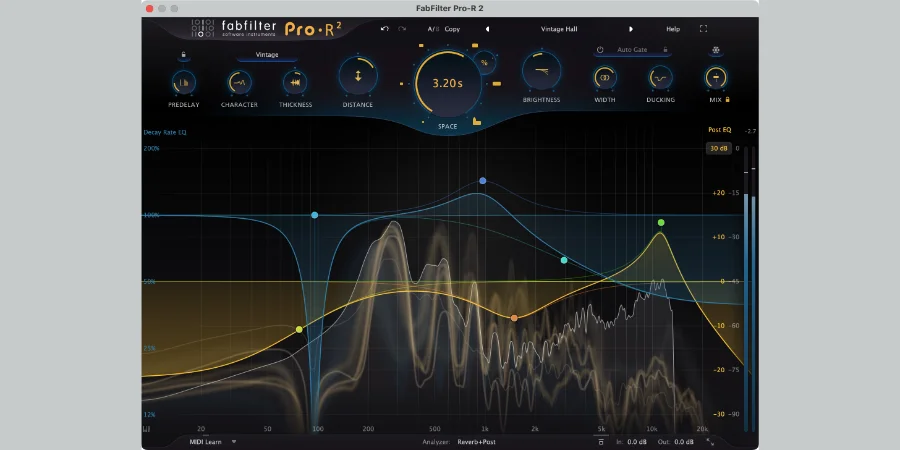
Task: Click the MIDI Learn button
Action: coord(205,442)
